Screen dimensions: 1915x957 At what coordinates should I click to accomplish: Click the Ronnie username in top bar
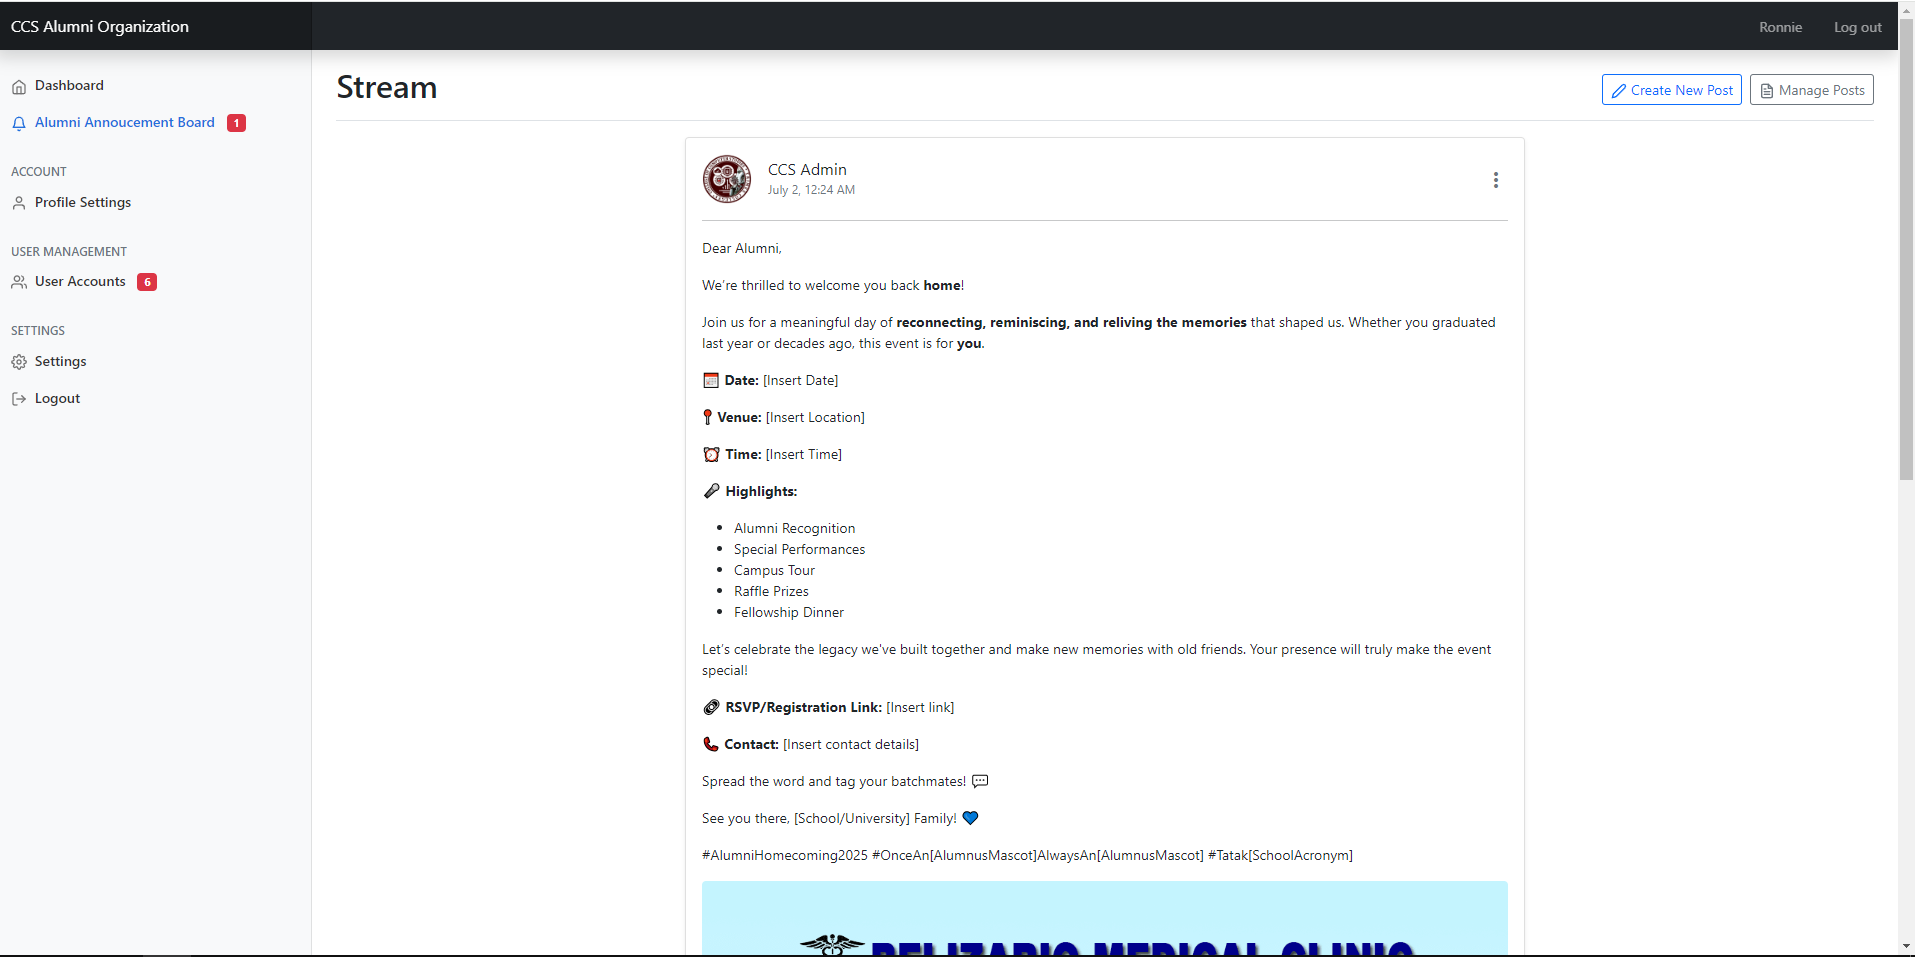coord(1780,27)
